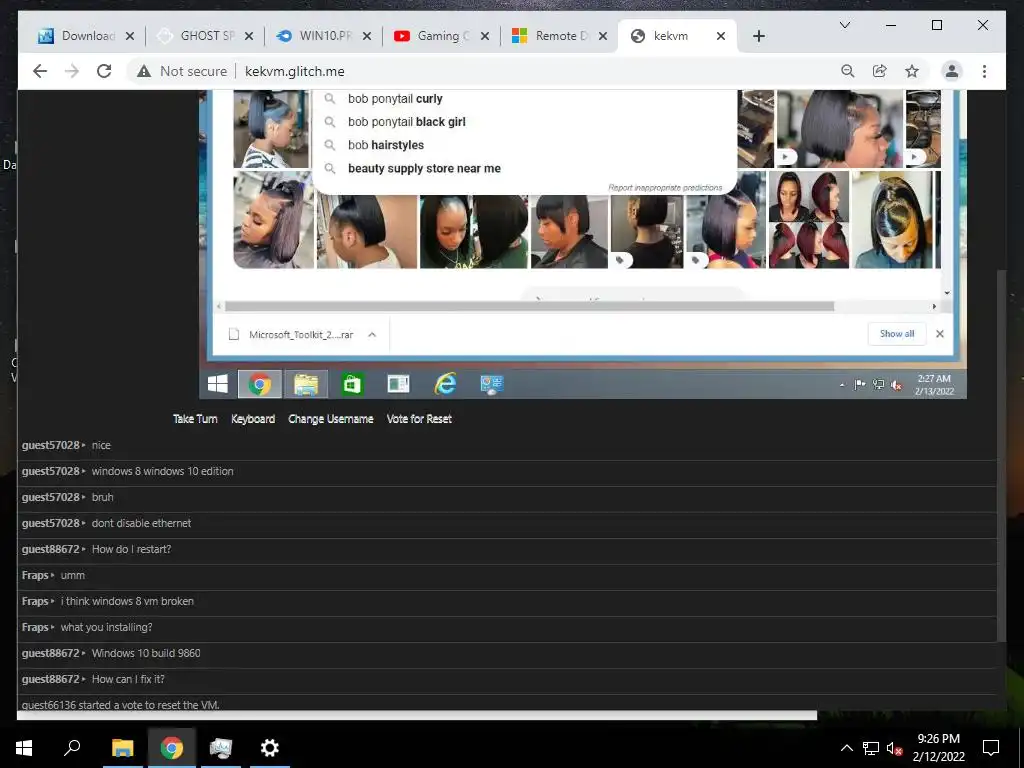Click the Not secure warning indicator
The width and height of the screenshot is (1024, 768).
pyautogui.click(x=182, y=71)
